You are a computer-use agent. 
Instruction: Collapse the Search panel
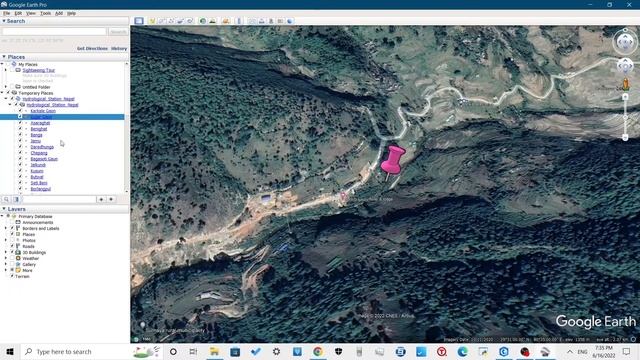click(x=4, y=21)
